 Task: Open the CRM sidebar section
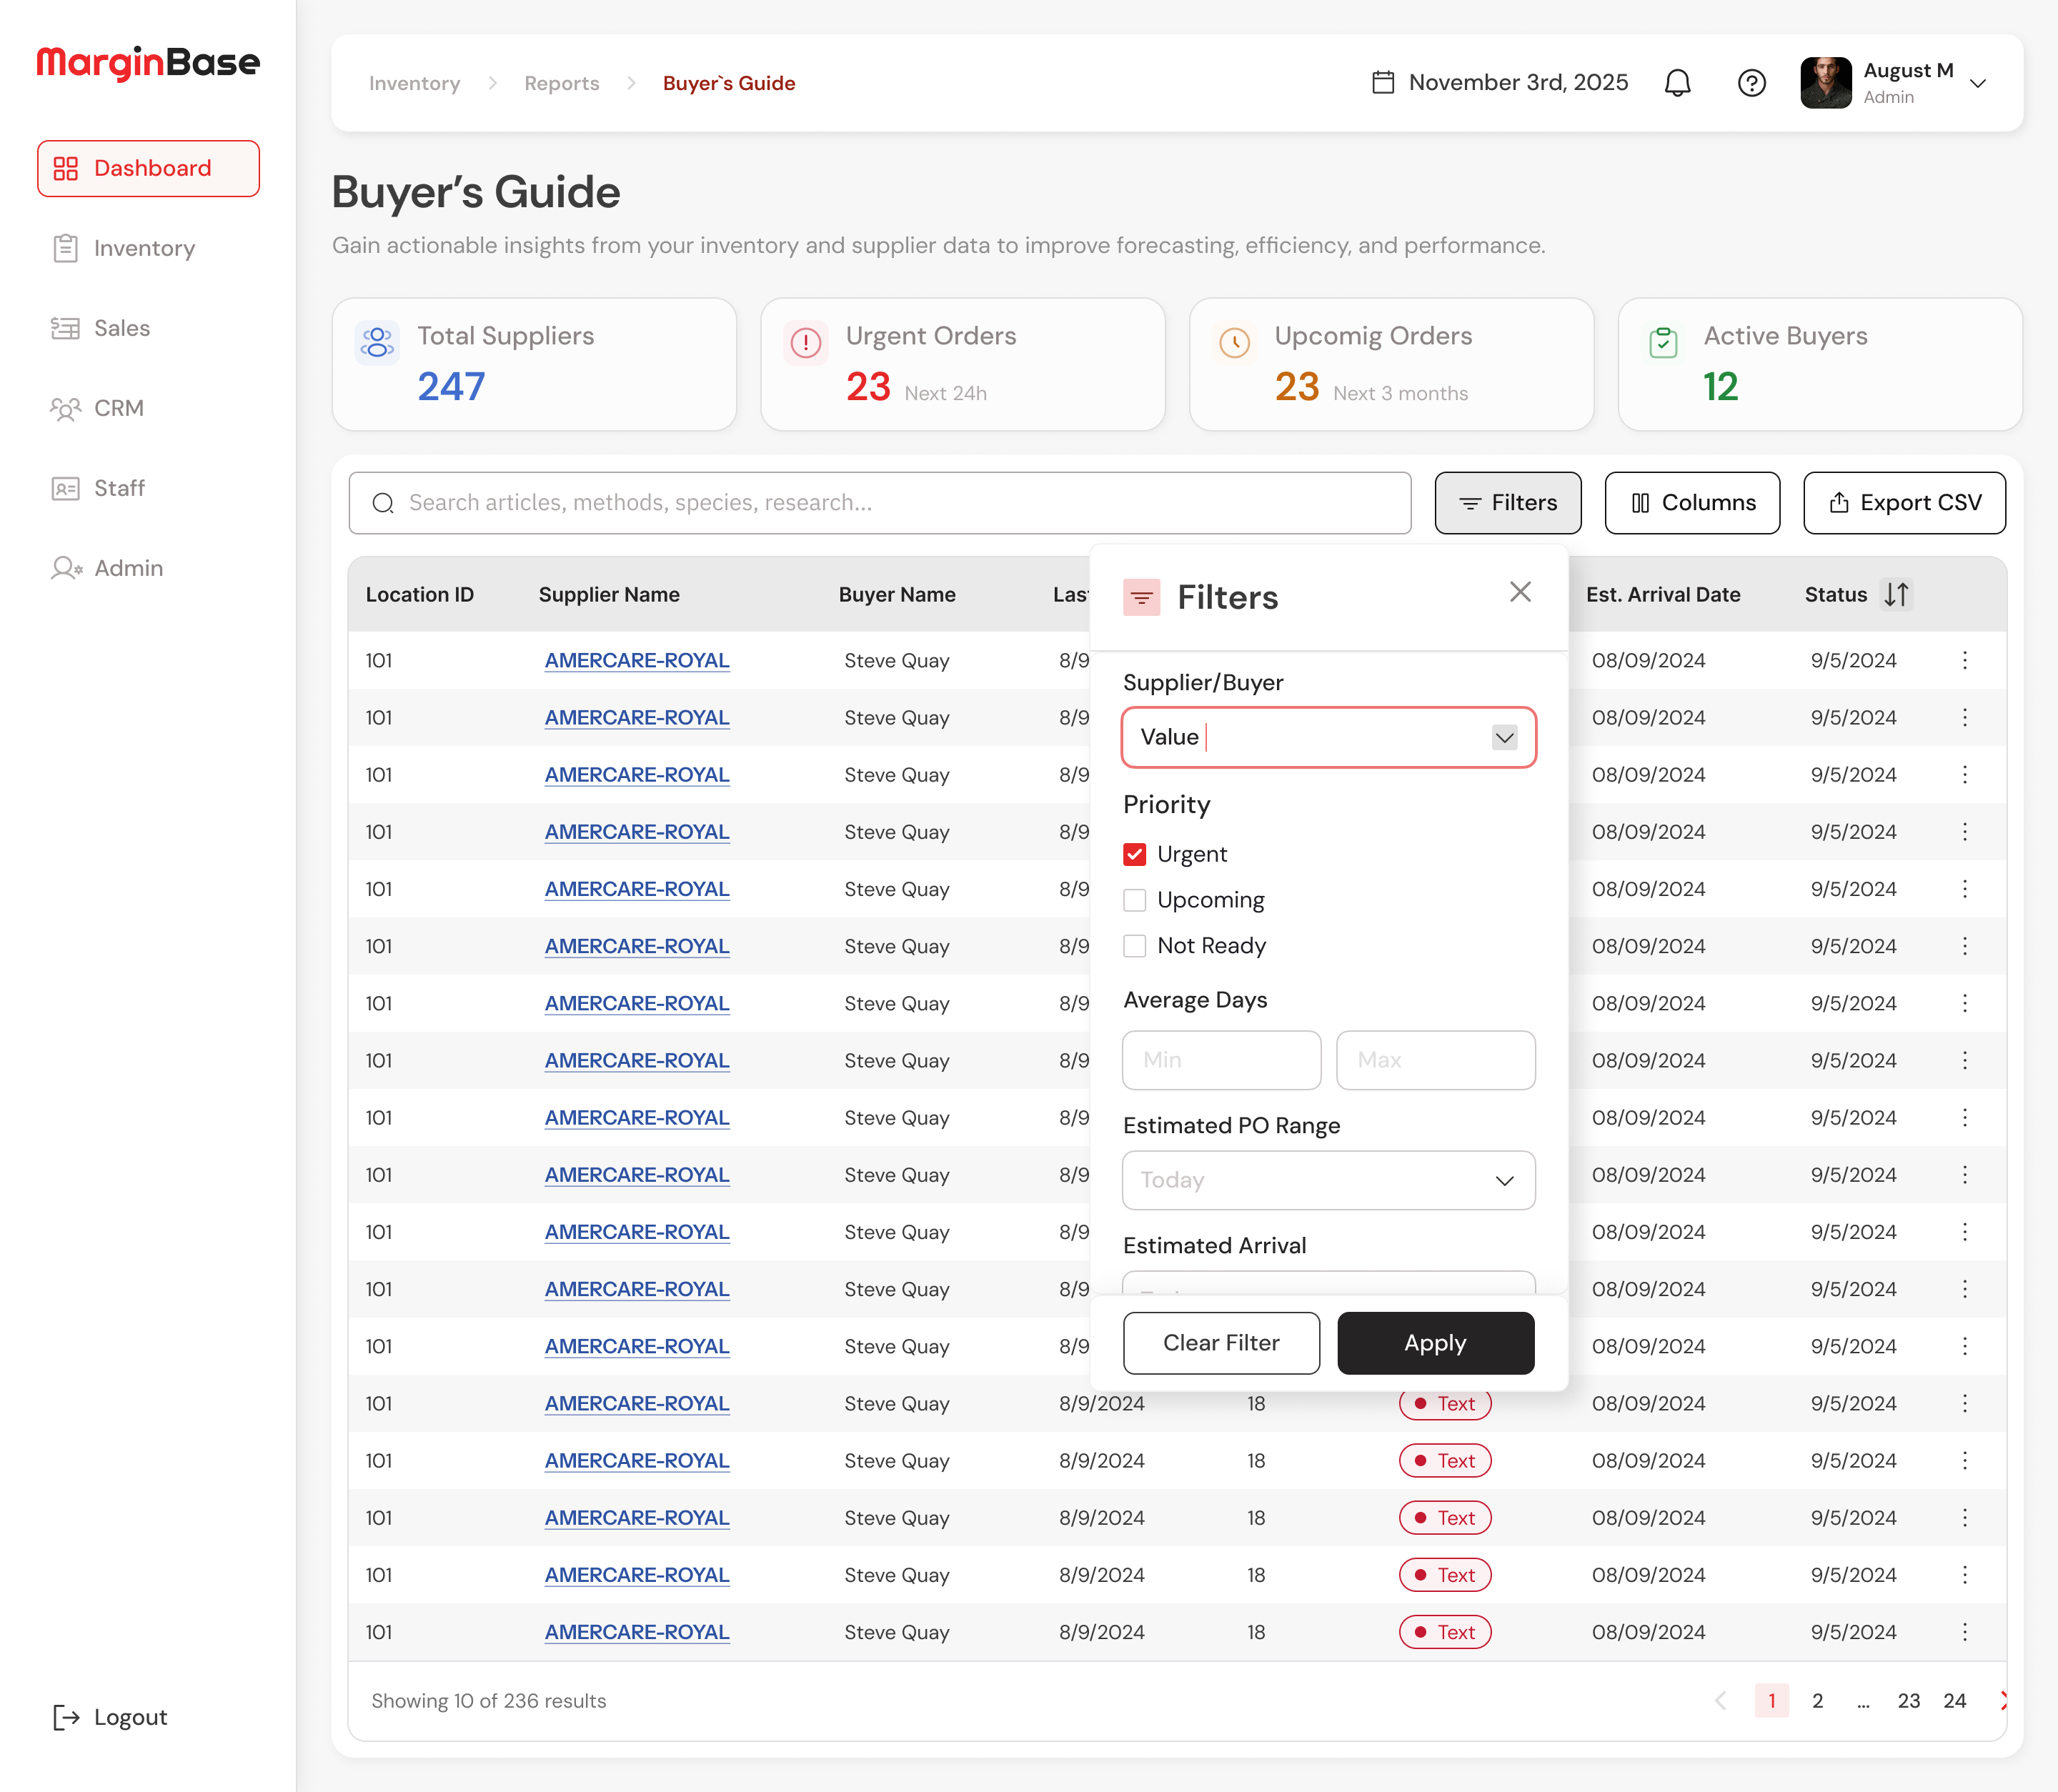[x=118, y=408]
